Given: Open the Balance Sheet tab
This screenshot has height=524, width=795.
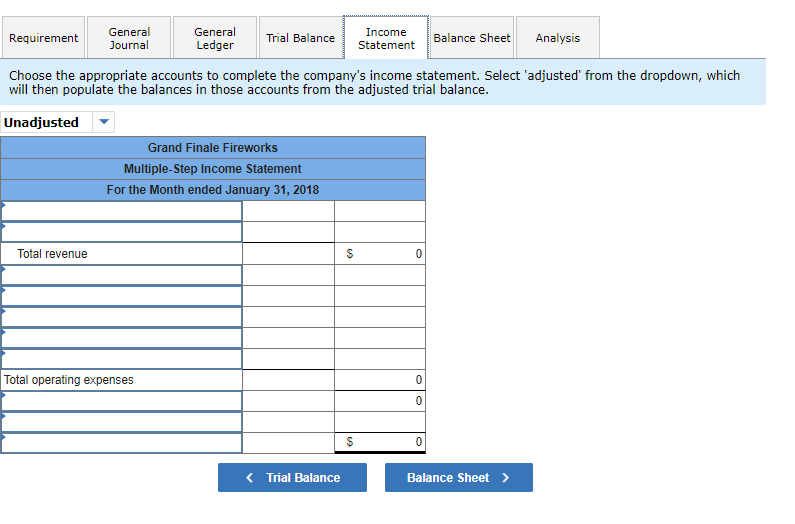Looking at the screenshot, I should (x=472, y=38).
